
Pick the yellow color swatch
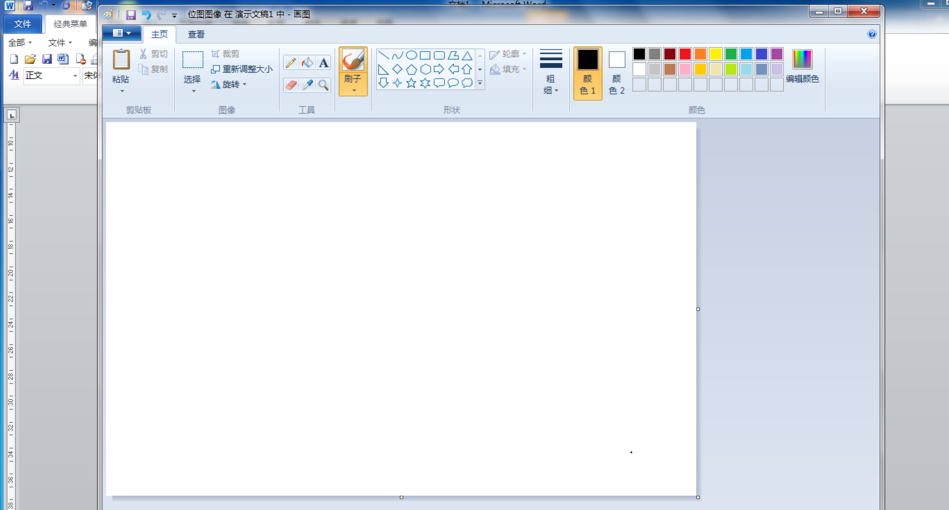click(x=716, y=54)
